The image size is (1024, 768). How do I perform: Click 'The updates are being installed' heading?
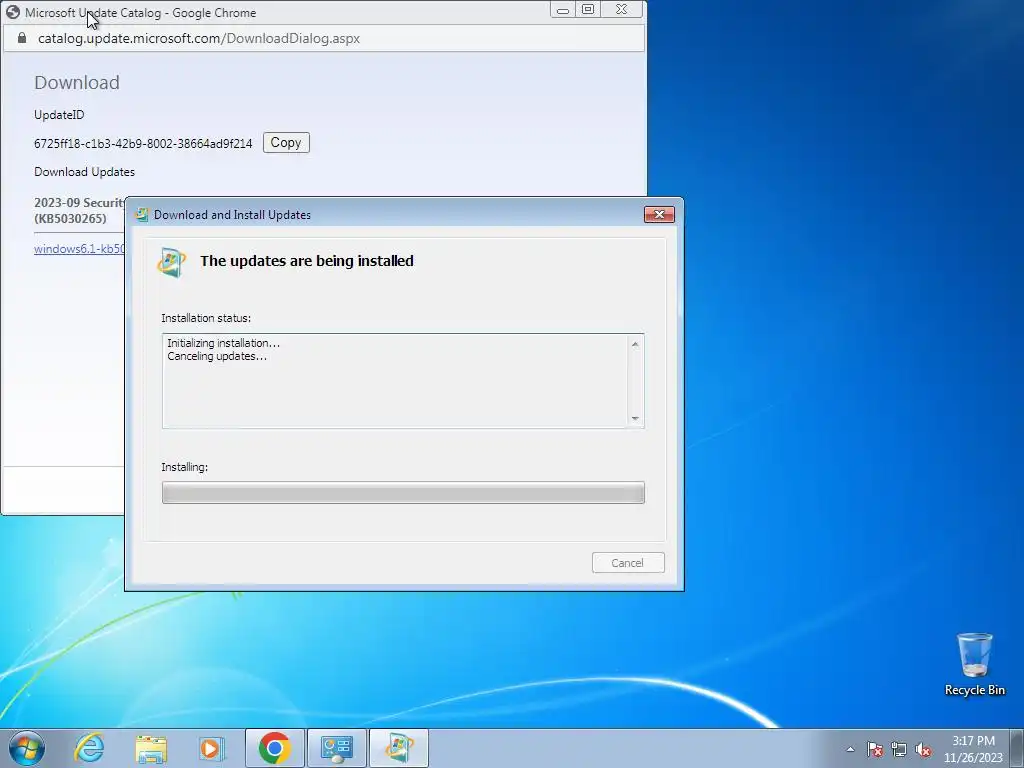coord(307,261)
